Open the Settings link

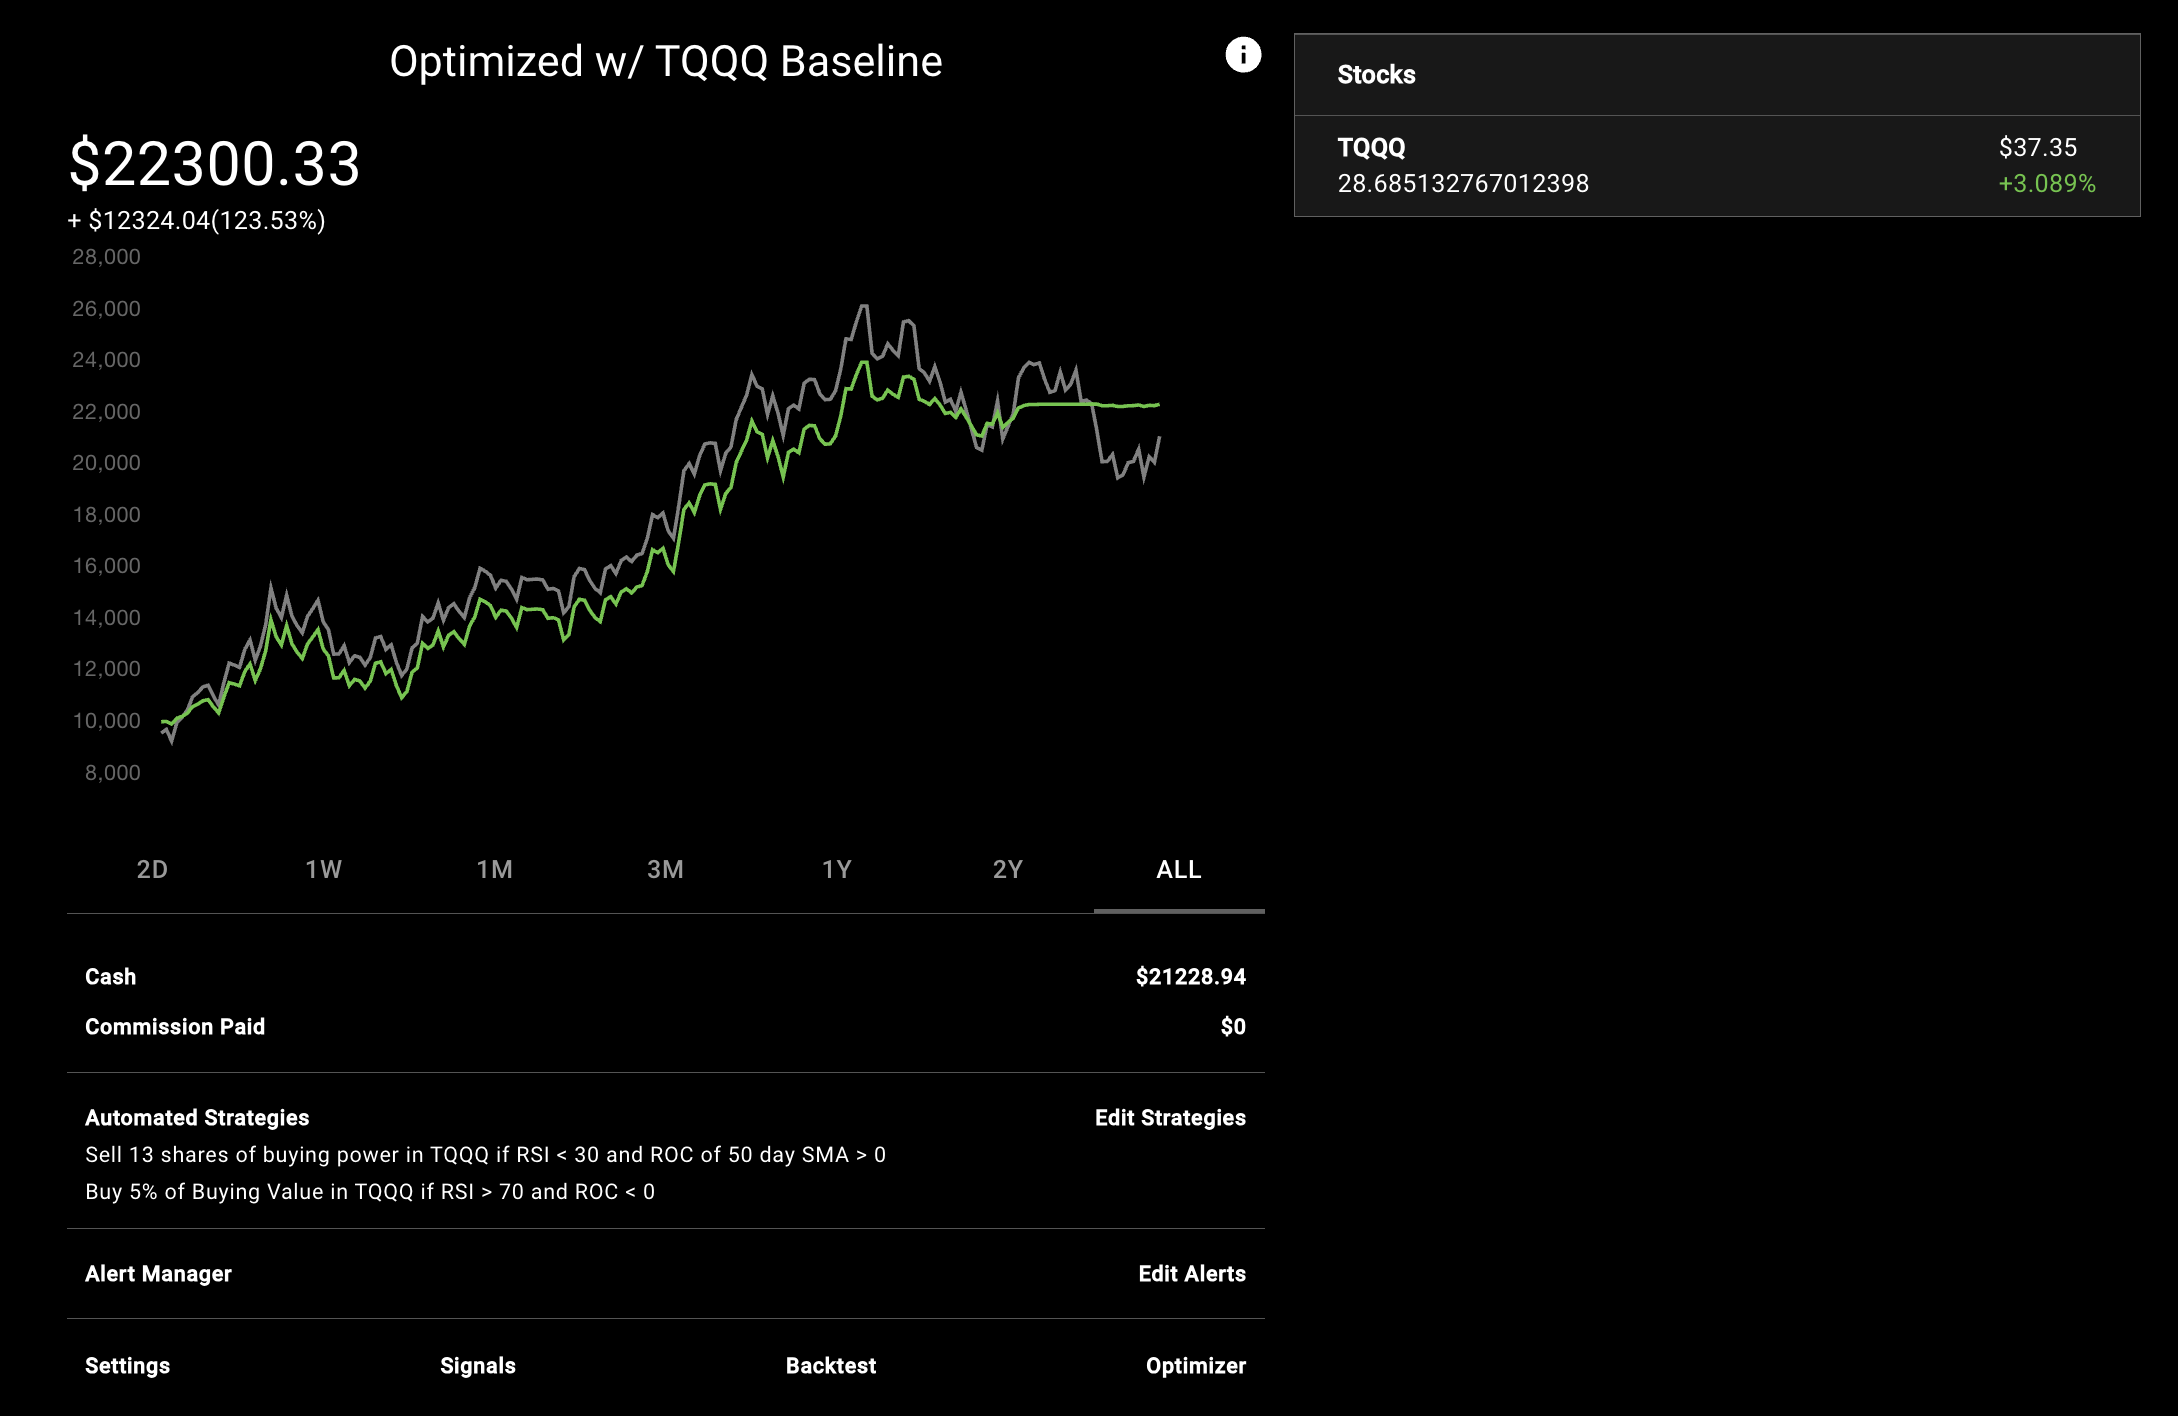click(127, 1366)
